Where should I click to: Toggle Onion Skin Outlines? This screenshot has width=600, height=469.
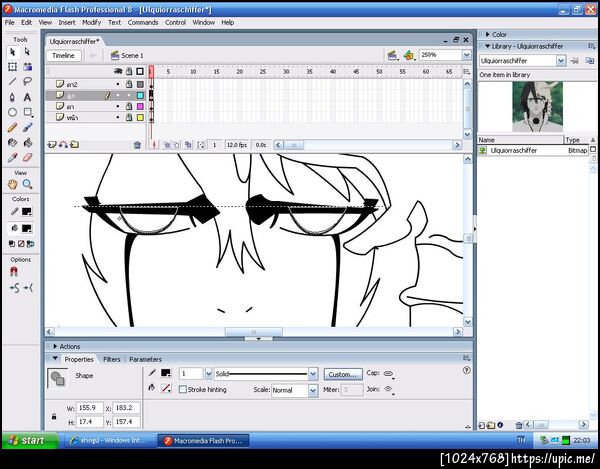[177, 145]
